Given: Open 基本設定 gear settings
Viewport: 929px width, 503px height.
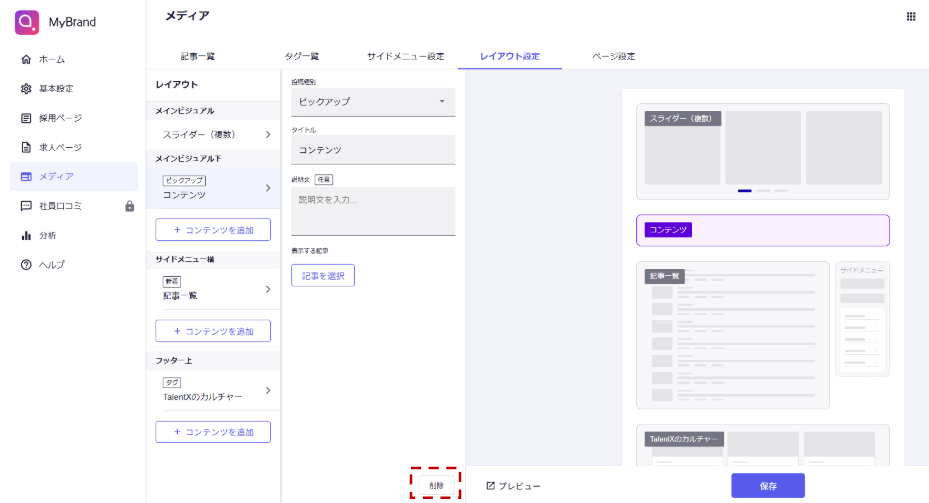Looking at the screenshot, I should (56, 89).
